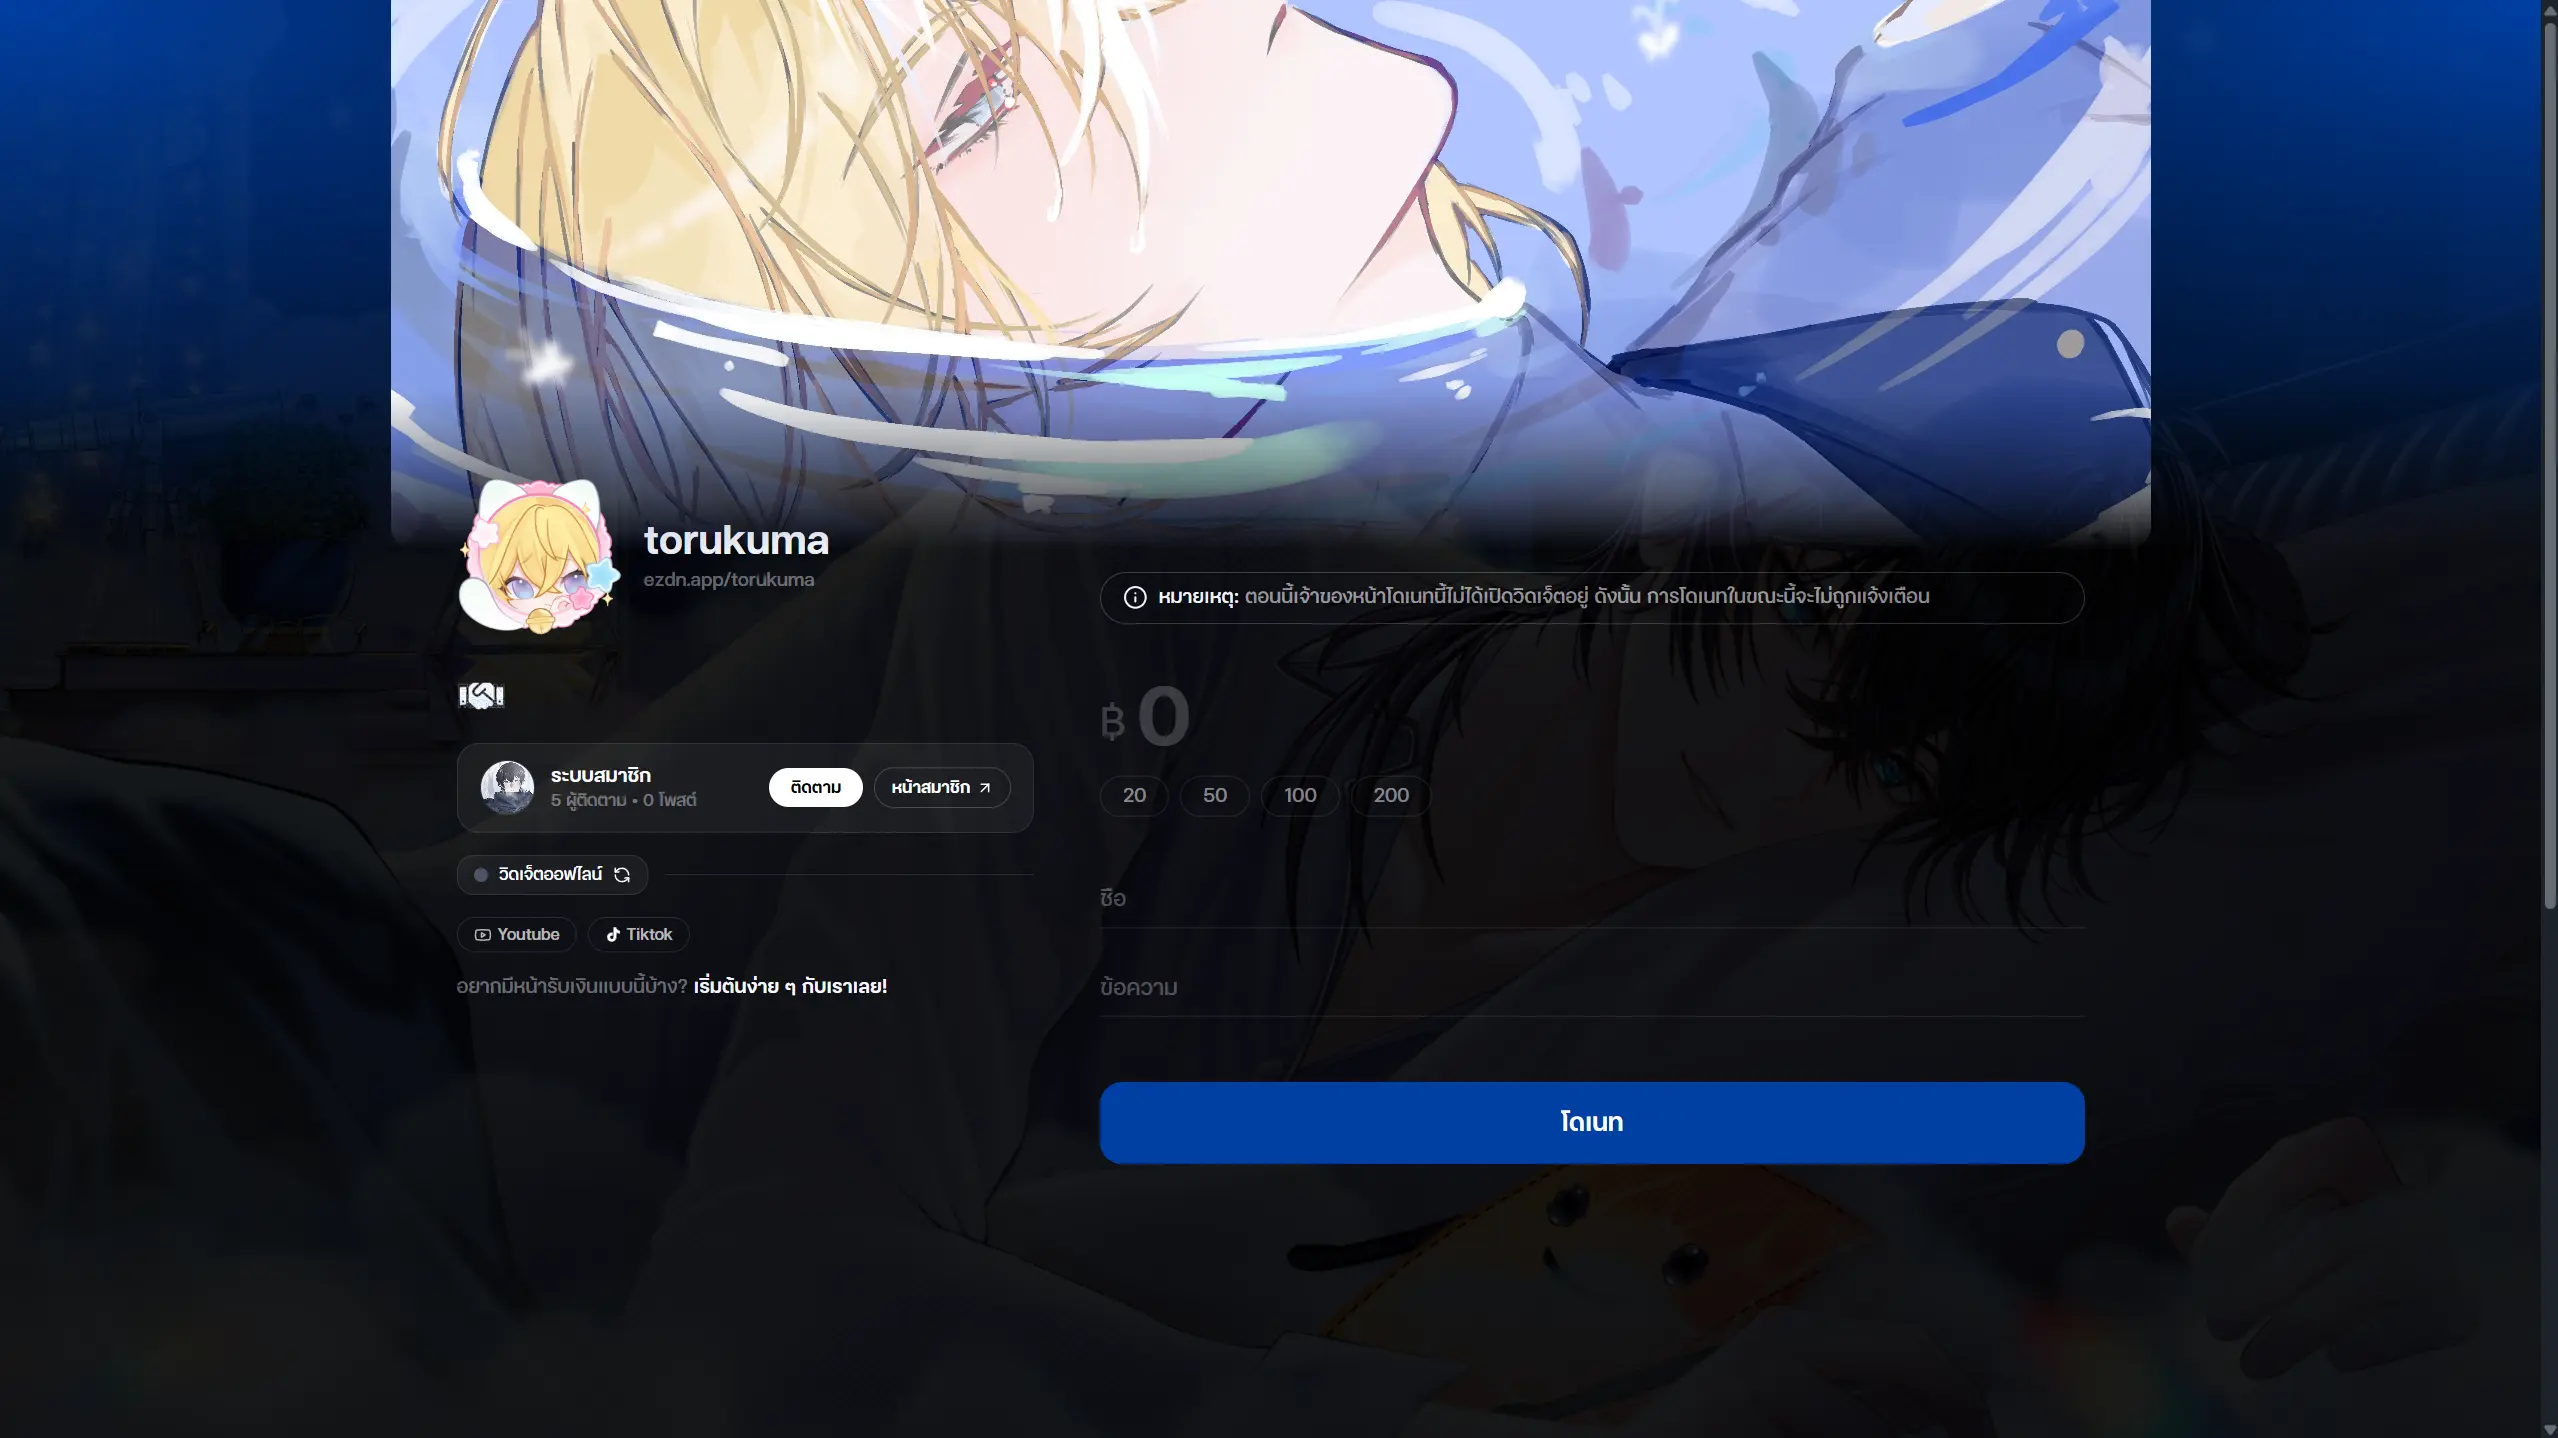This screenshot has height=1438, width=2558.
Task: Click the handshake emoji icon under the profile
Action: [x=481, y=695]
